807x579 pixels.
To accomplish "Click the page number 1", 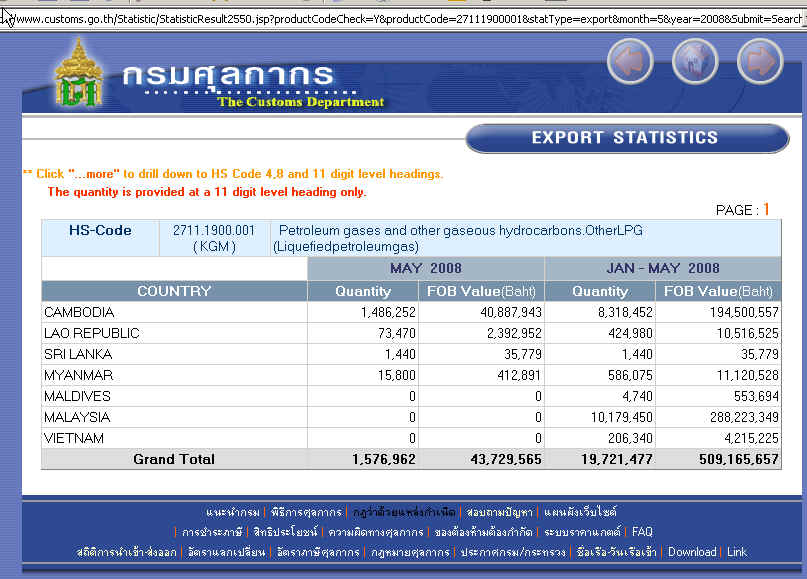I will pyautogui.click(x=766, y=209).
